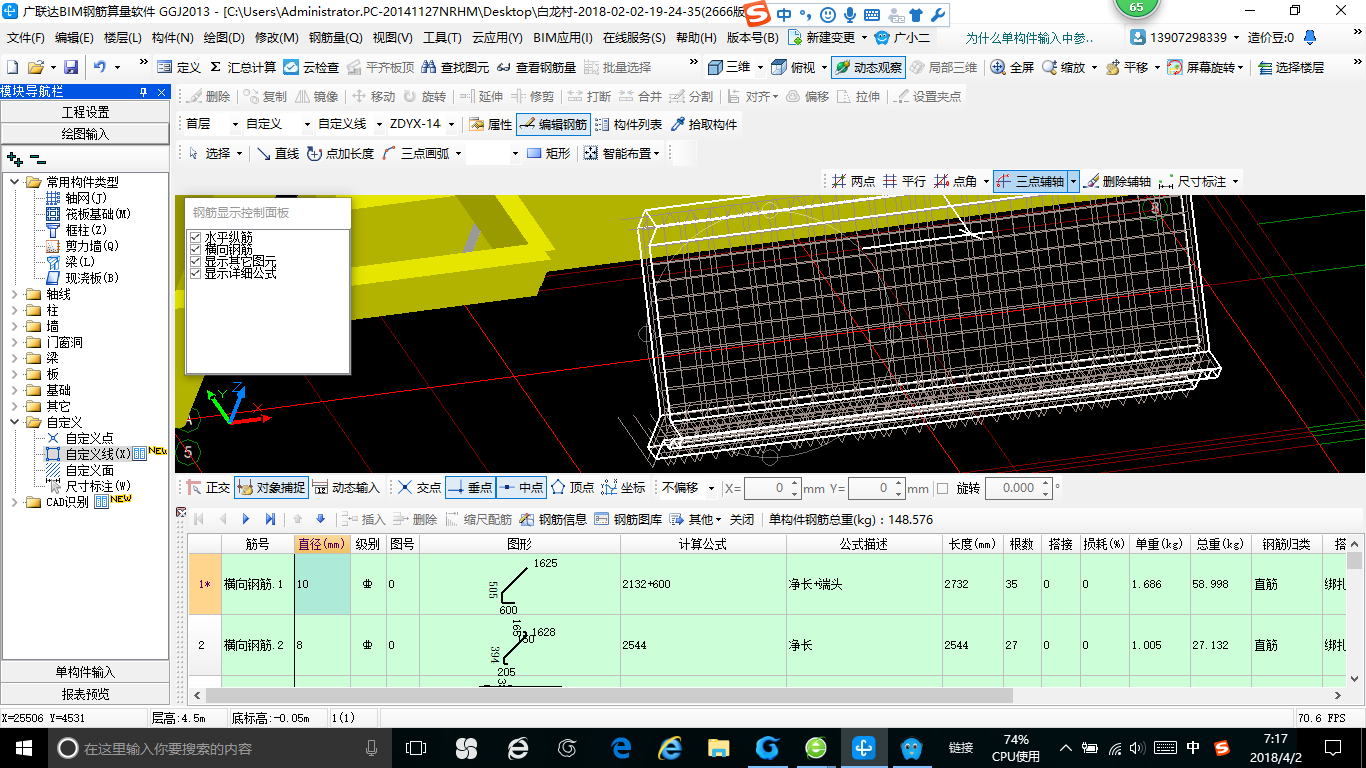Click the Edge browser taskbar icon
Screen dimensions: 1366x768
tap(620, 747)
